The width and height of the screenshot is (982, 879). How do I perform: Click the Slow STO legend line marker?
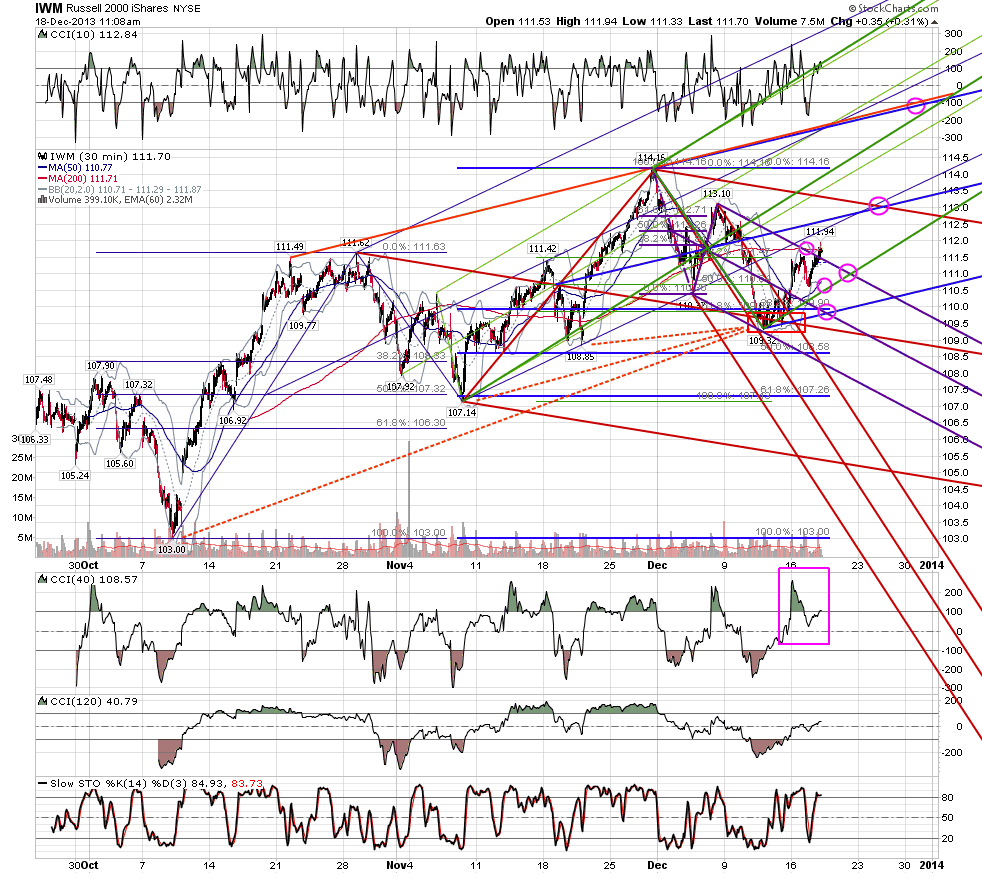[43, 783]
